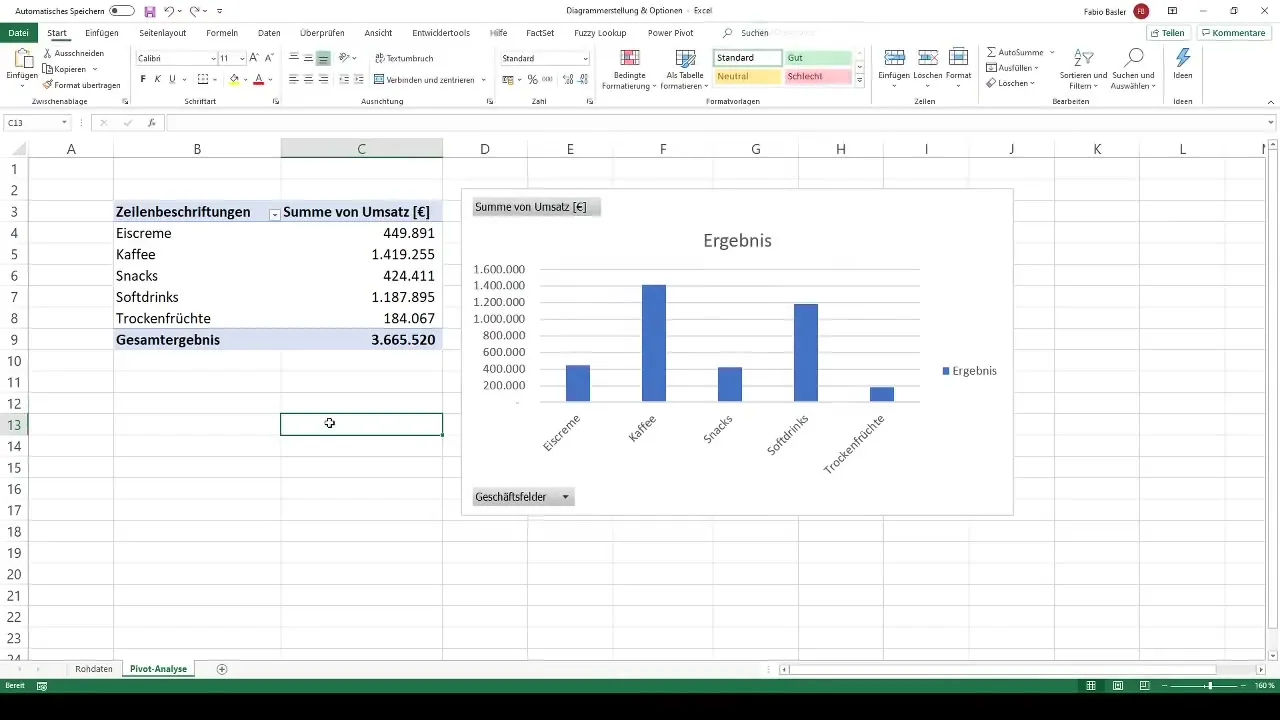Click Summe von Umsatz chart field button

tap(536, 207)
